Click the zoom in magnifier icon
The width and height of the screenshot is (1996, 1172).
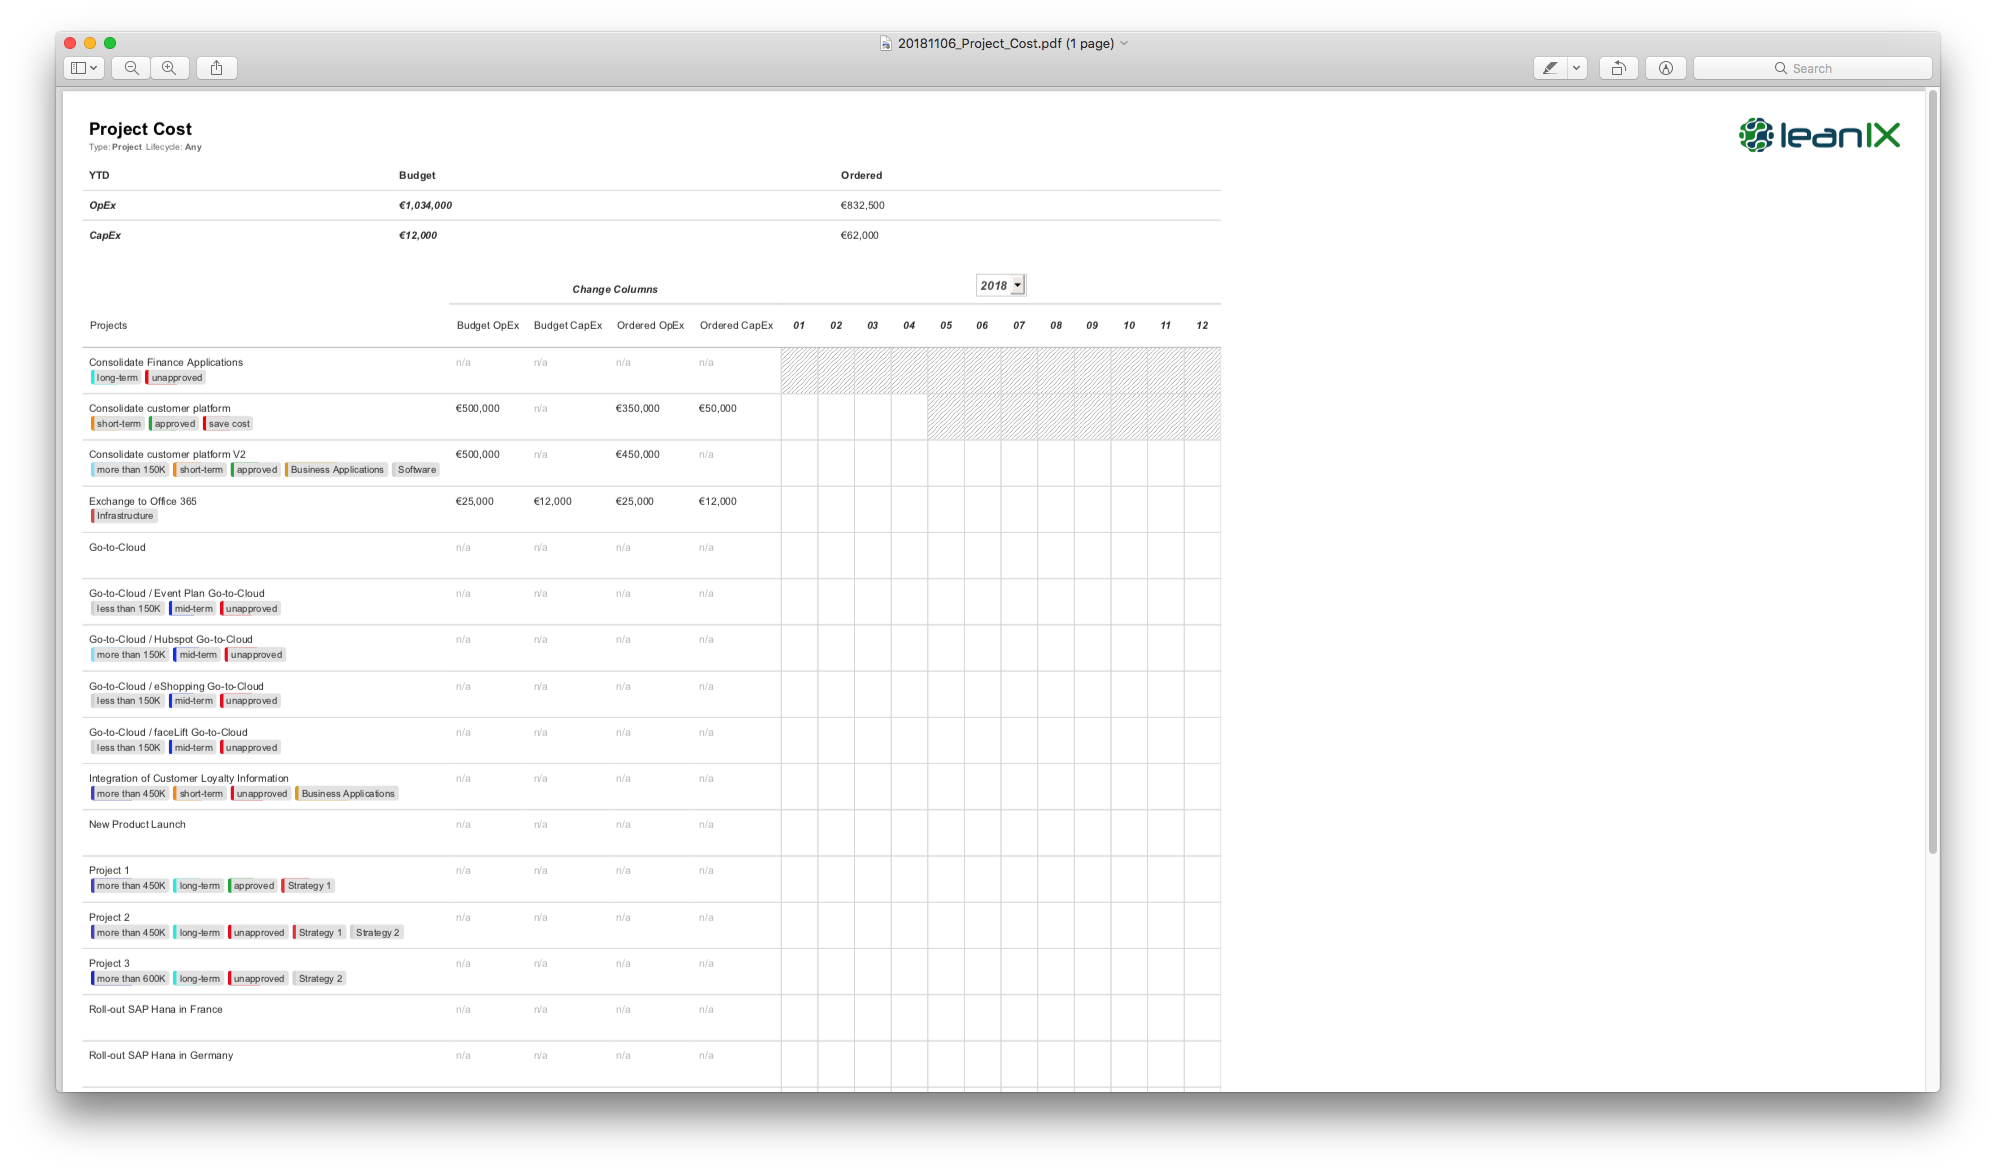169,68
